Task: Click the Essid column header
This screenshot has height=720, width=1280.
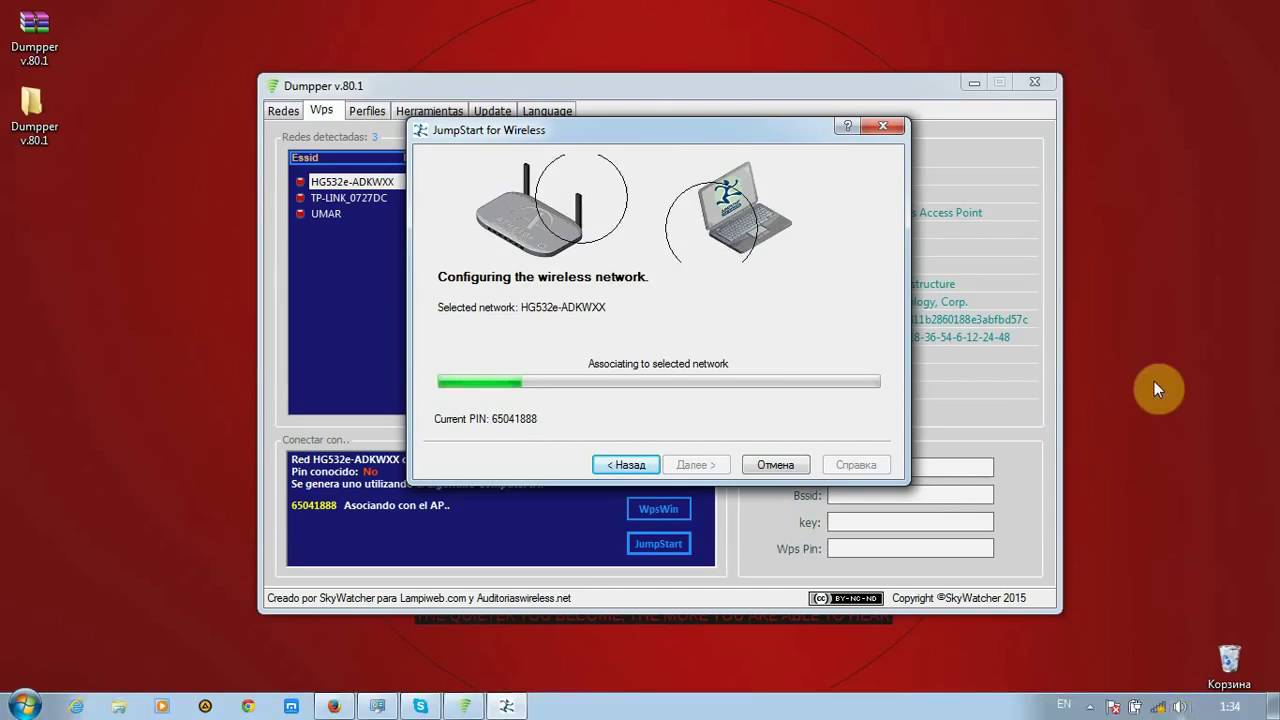Action: (x=347, y=158)
